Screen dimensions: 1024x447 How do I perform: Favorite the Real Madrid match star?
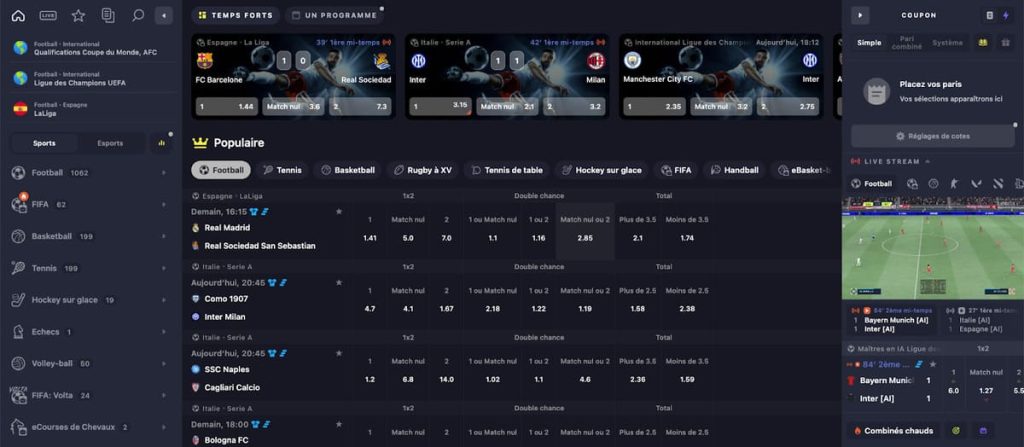338,212
